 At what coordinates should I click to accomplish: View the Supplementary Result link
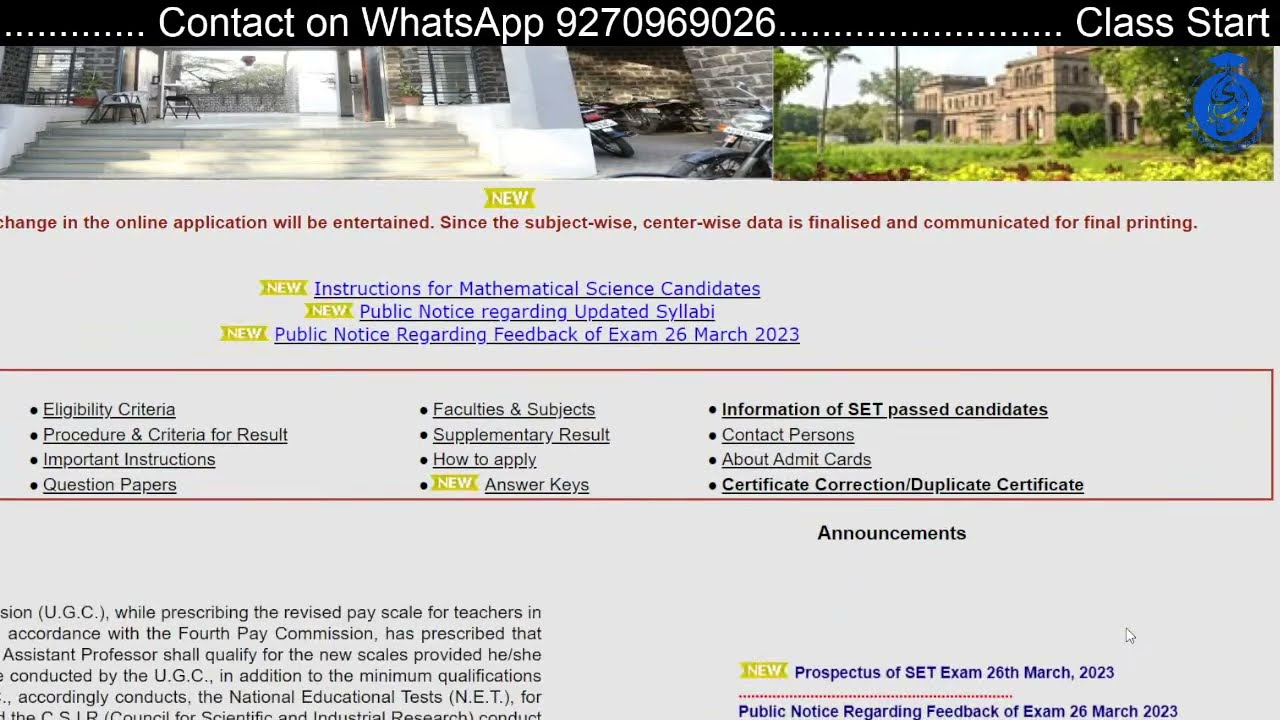[x=521, y=435]
